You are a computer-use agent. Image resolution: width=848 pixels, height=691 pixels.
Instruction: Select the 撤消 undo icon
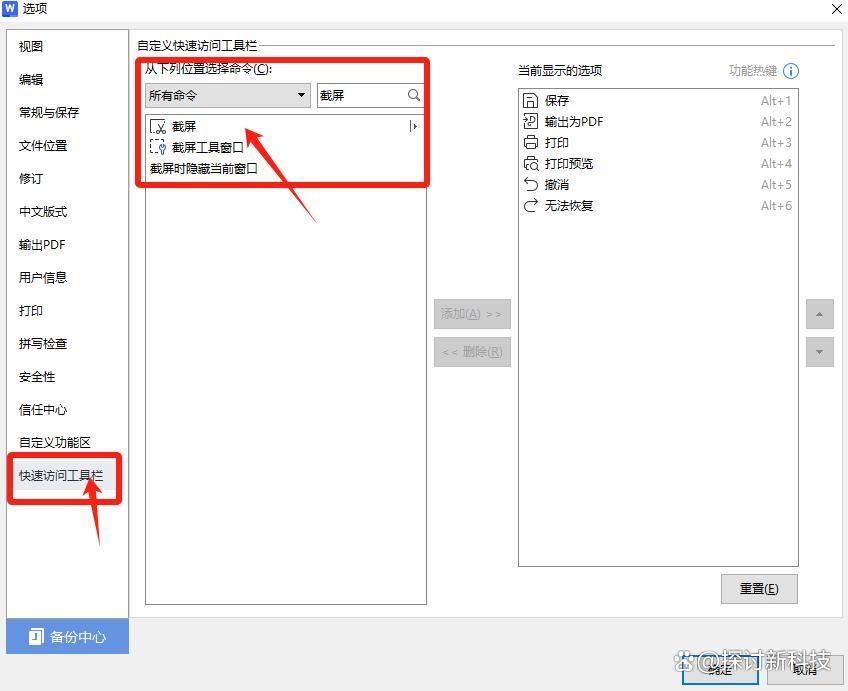[531, 185]
